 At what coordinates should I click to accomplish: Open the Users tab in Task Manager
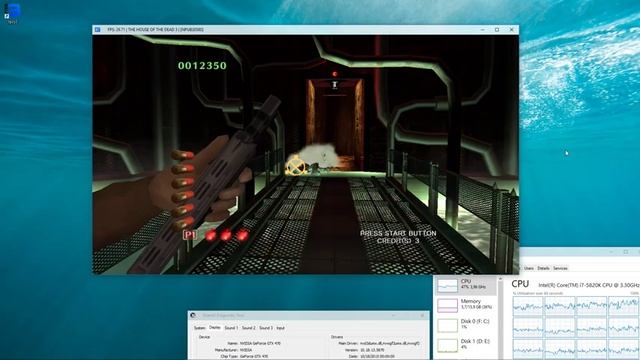pyautogui.click(x=529, y=268)
